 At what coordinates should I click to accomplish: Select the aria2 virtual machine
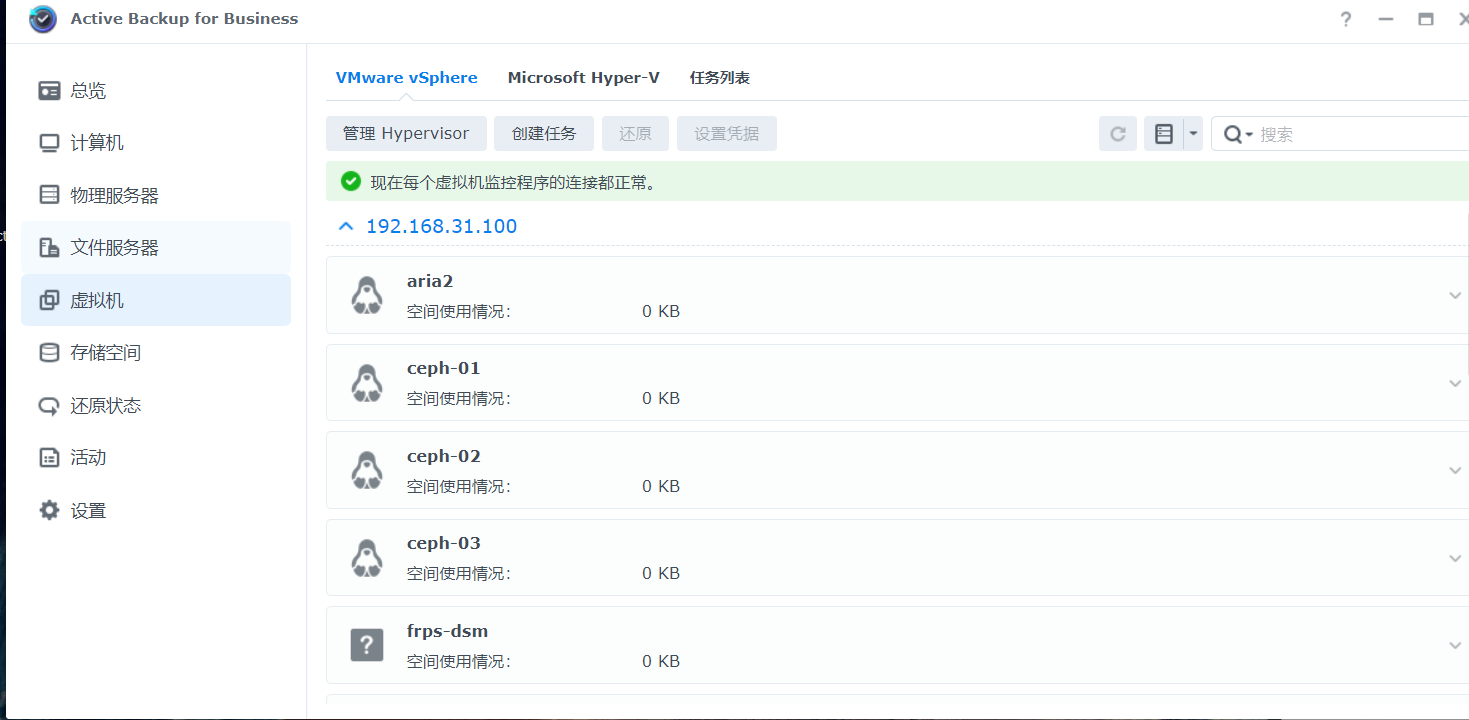(x=897, y=295)
